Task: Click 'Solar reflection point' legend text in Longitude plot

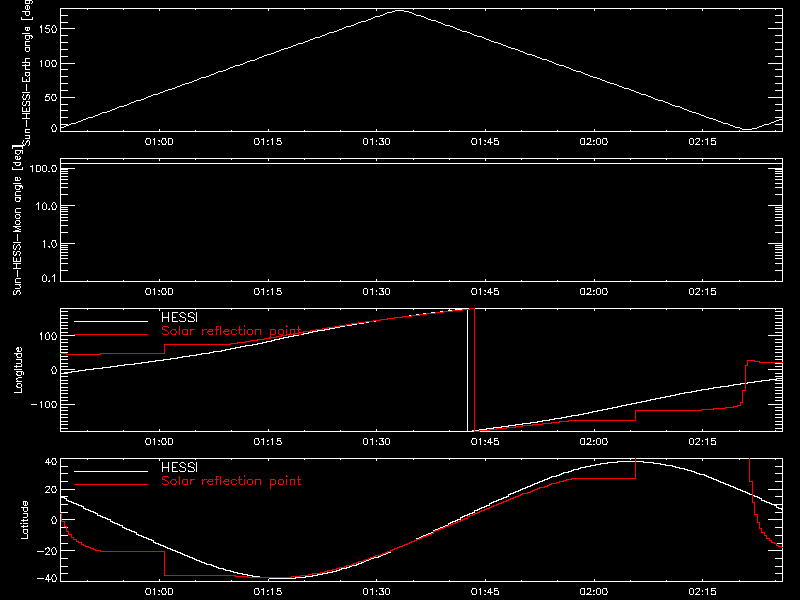Action: [231, 331]
